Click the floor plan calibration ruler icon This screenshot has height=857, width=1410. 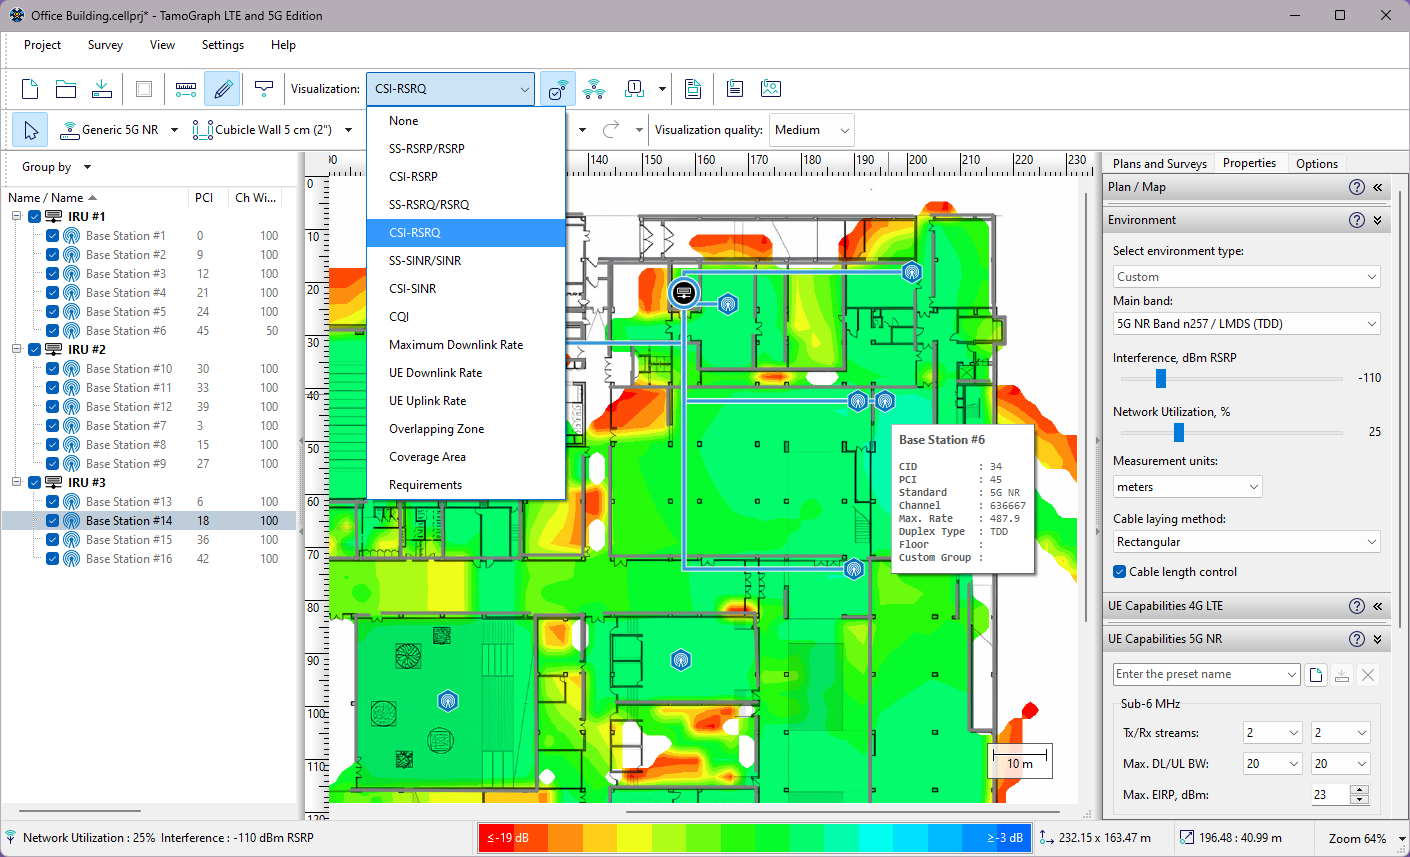(x=185, y=88)
